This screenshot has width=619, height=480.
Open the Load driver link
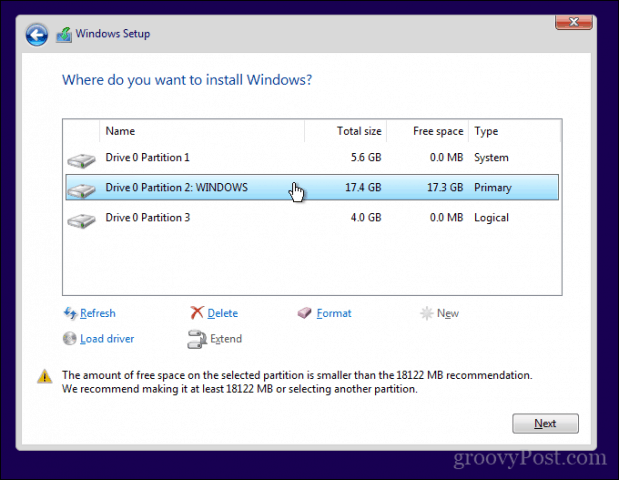(107, 339)
